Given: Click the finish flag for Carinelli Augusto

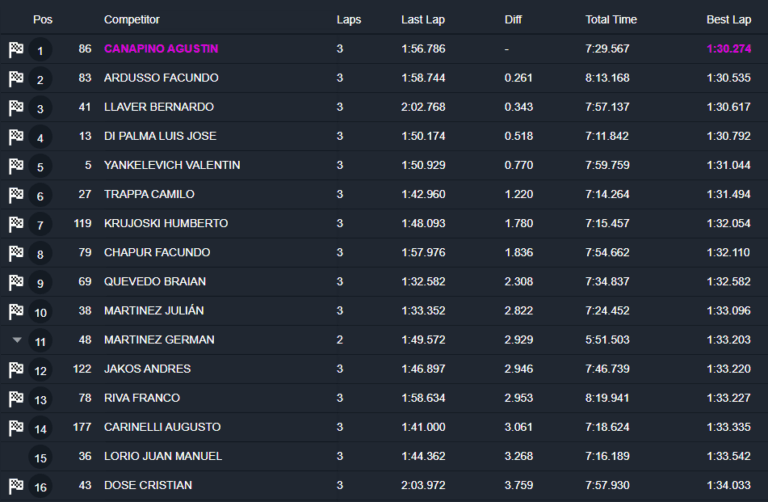Looking at the screenshot, I should (x=16, y=427).
